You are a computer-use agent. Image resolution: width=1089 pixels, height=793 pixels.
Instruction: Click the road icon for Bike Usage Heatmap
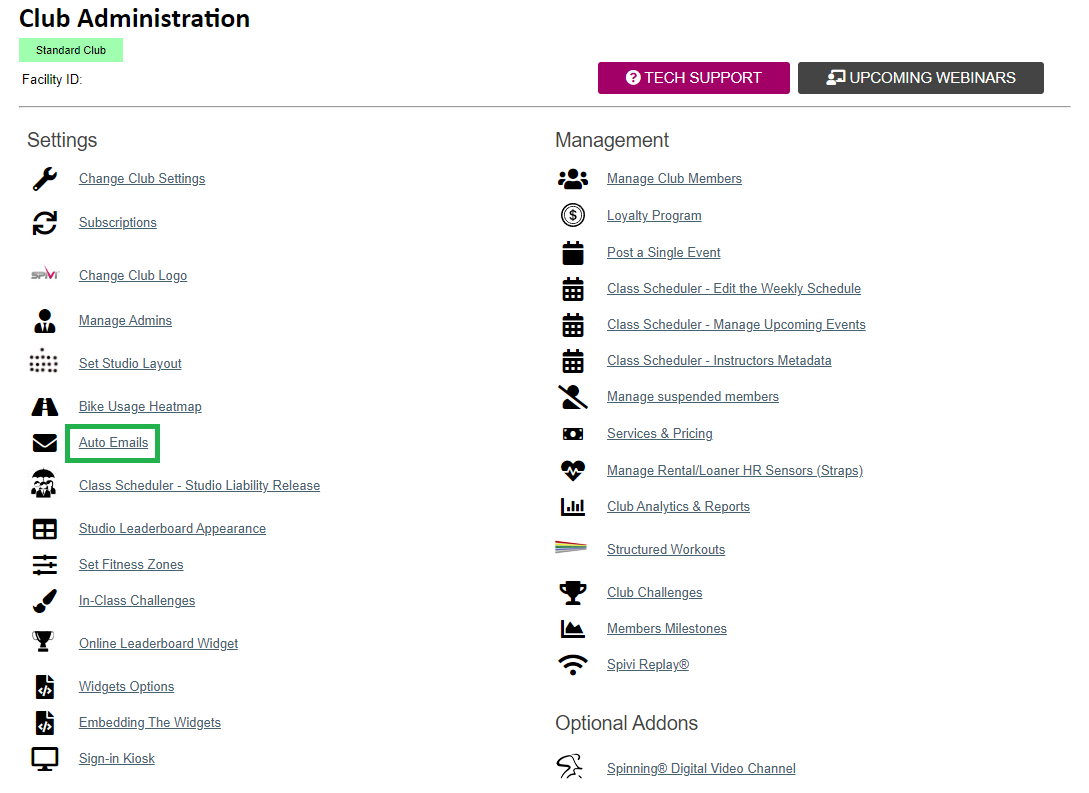[x=45, y=407]
